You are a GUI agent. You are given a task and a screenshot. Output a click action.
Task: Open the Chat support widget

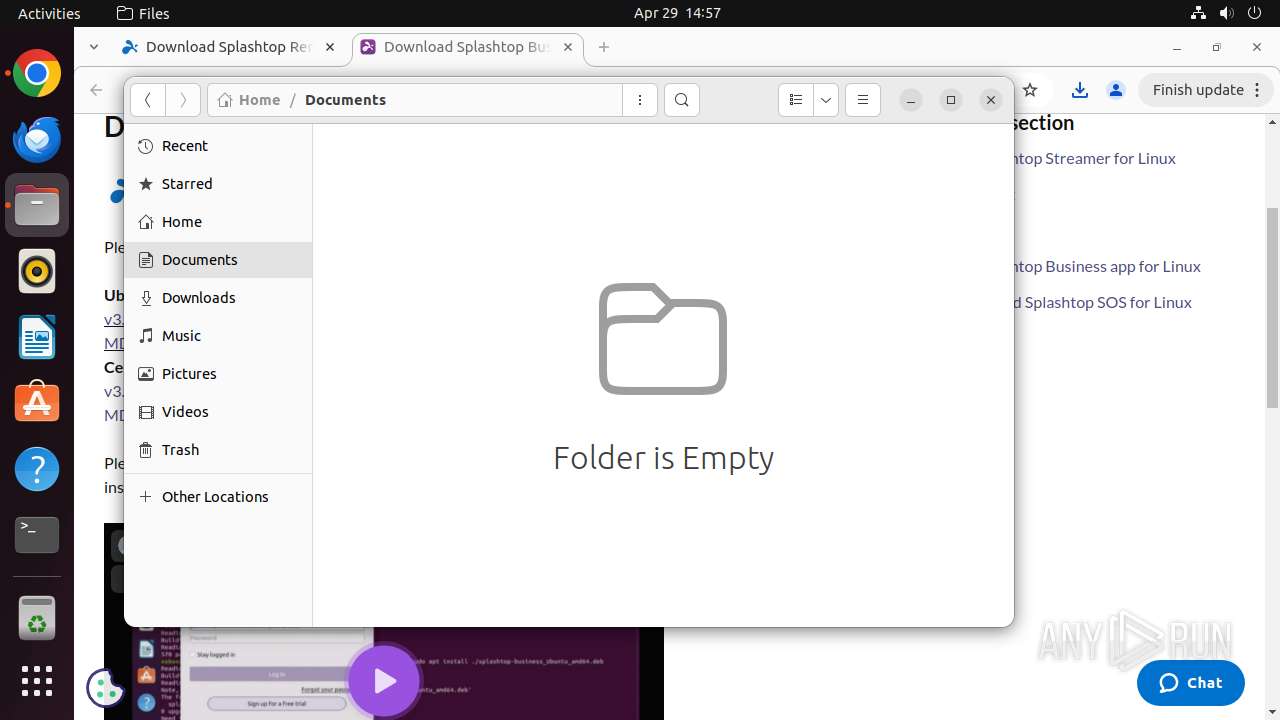[1191, 683]
